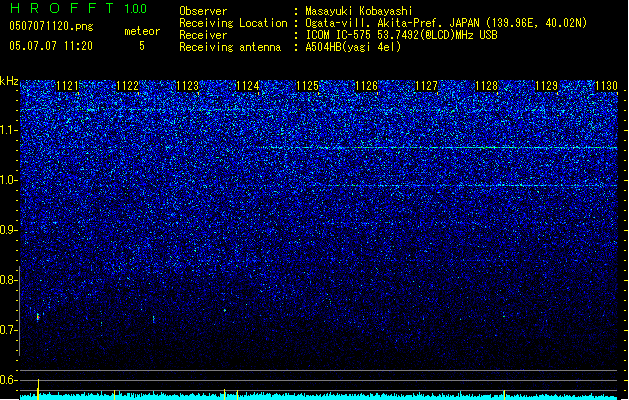Click the 1129 time marker
The width and height of the screenshot is (629, 400).
click(x=546, y=86)
